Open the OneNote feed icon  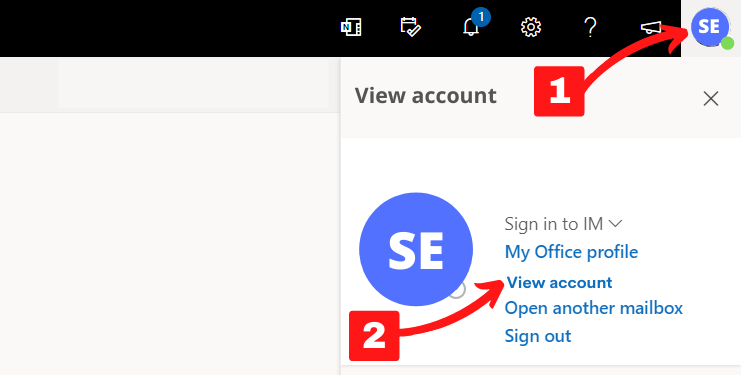coord(351,27)
